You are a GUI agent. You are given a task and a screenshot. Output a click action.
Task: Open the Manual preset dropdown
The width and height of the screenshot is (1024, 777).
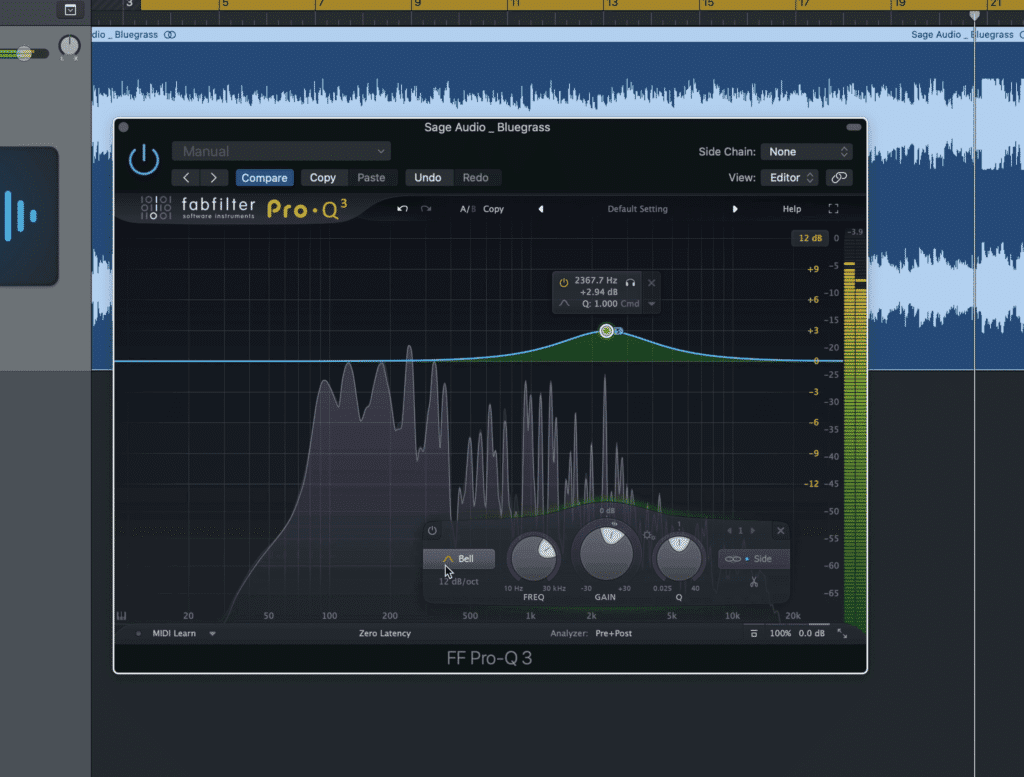[x=281, y=151]
